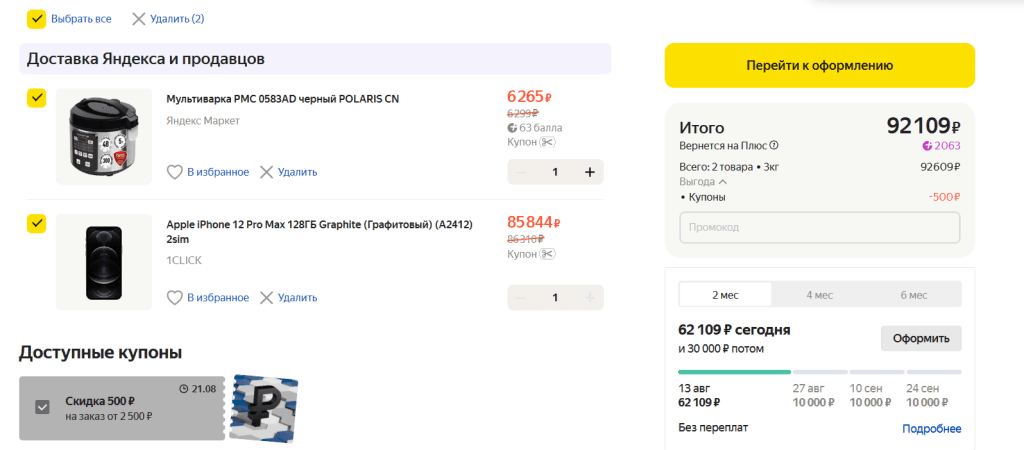Click coupon scissors icon under iPhone price
This screenshot has width=1024, height=450.
click(x=547, y=254)
